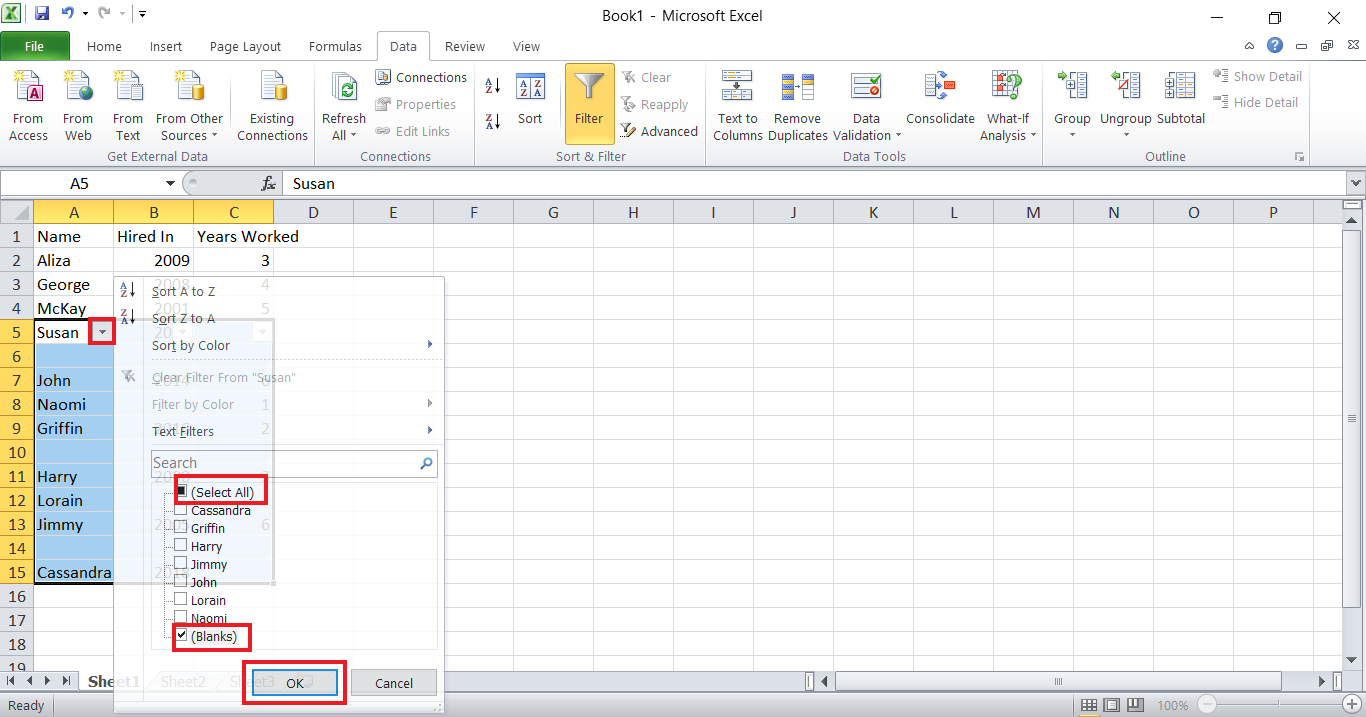Image resolution: width=1366 pixels, height=717 pixels.
Task: Uncheck the Blanks filter entry
Action: coord(182,635)
